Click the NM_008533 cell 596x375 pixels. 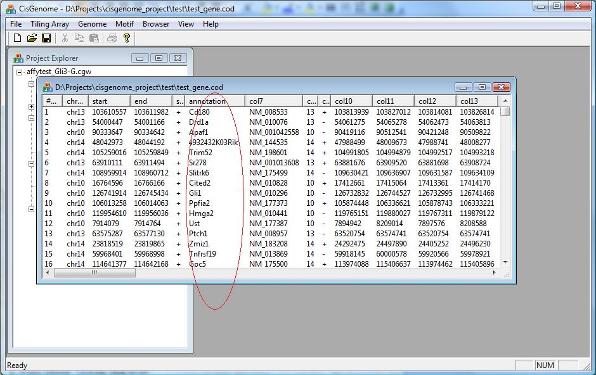[x=268, y=112]
